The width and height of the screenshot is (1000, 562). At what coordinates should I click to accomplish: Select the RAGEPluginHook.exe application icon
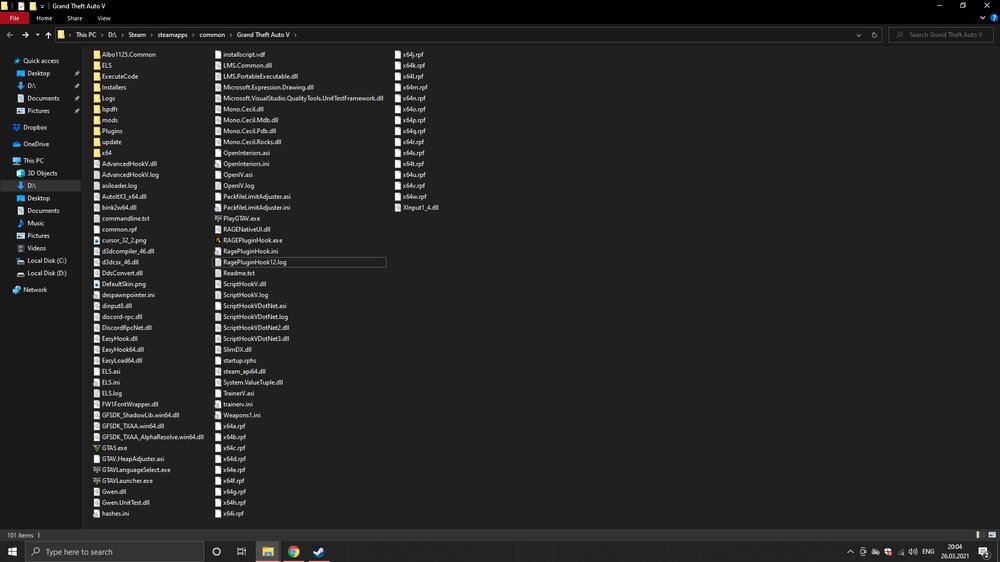pyautogui.click(x=218, y=240)
